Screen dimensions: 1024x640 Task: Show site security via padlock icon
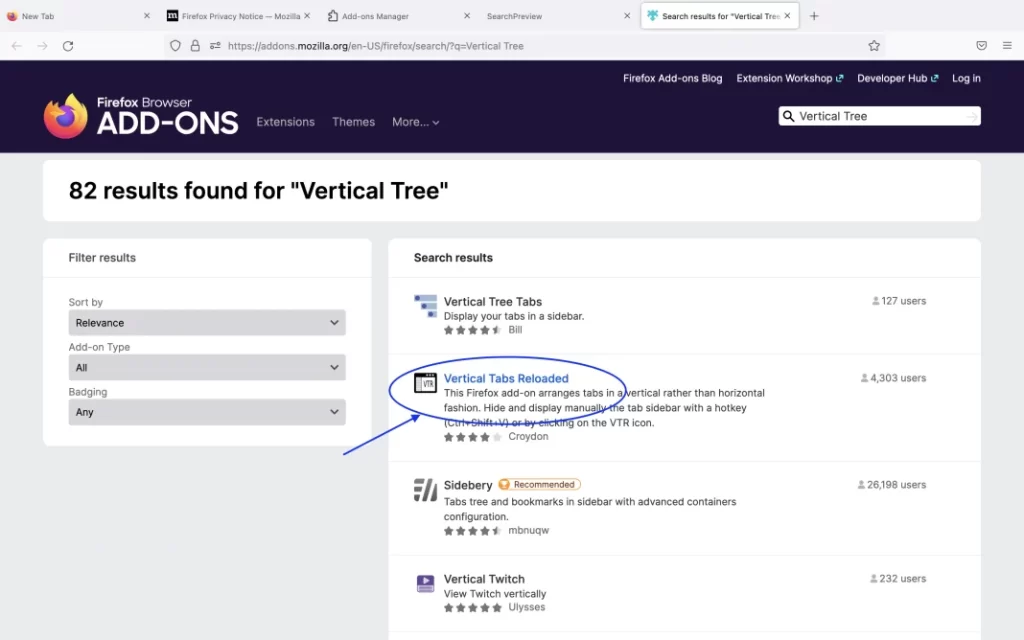pos(195,46)
